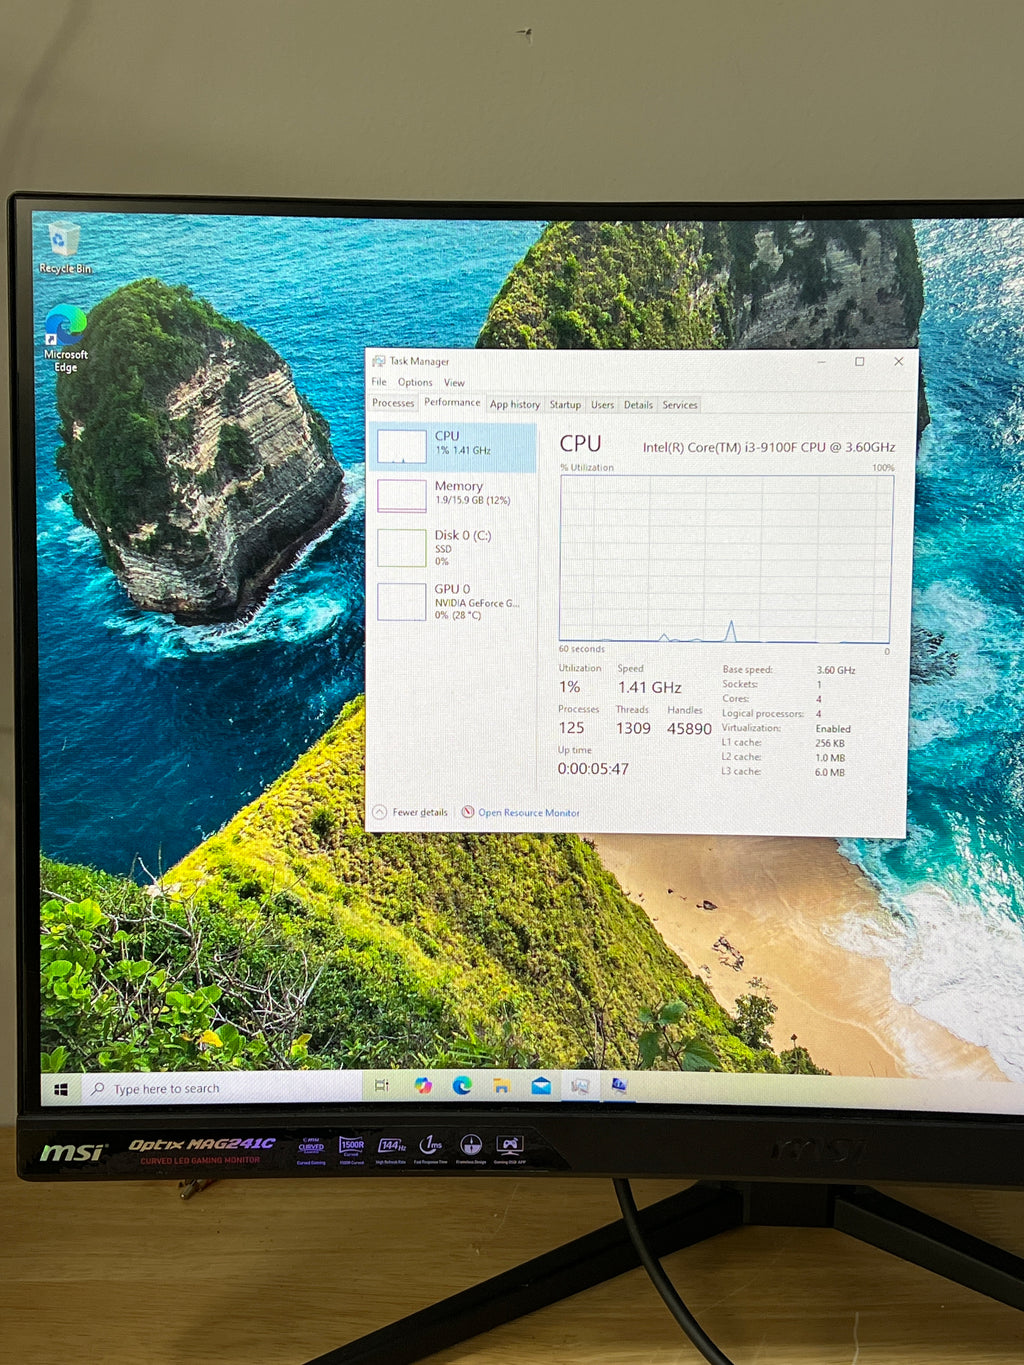This screenshot has height=1365, width=1024.
Task: Switch to the Users tab
Action: coord(602,404)
